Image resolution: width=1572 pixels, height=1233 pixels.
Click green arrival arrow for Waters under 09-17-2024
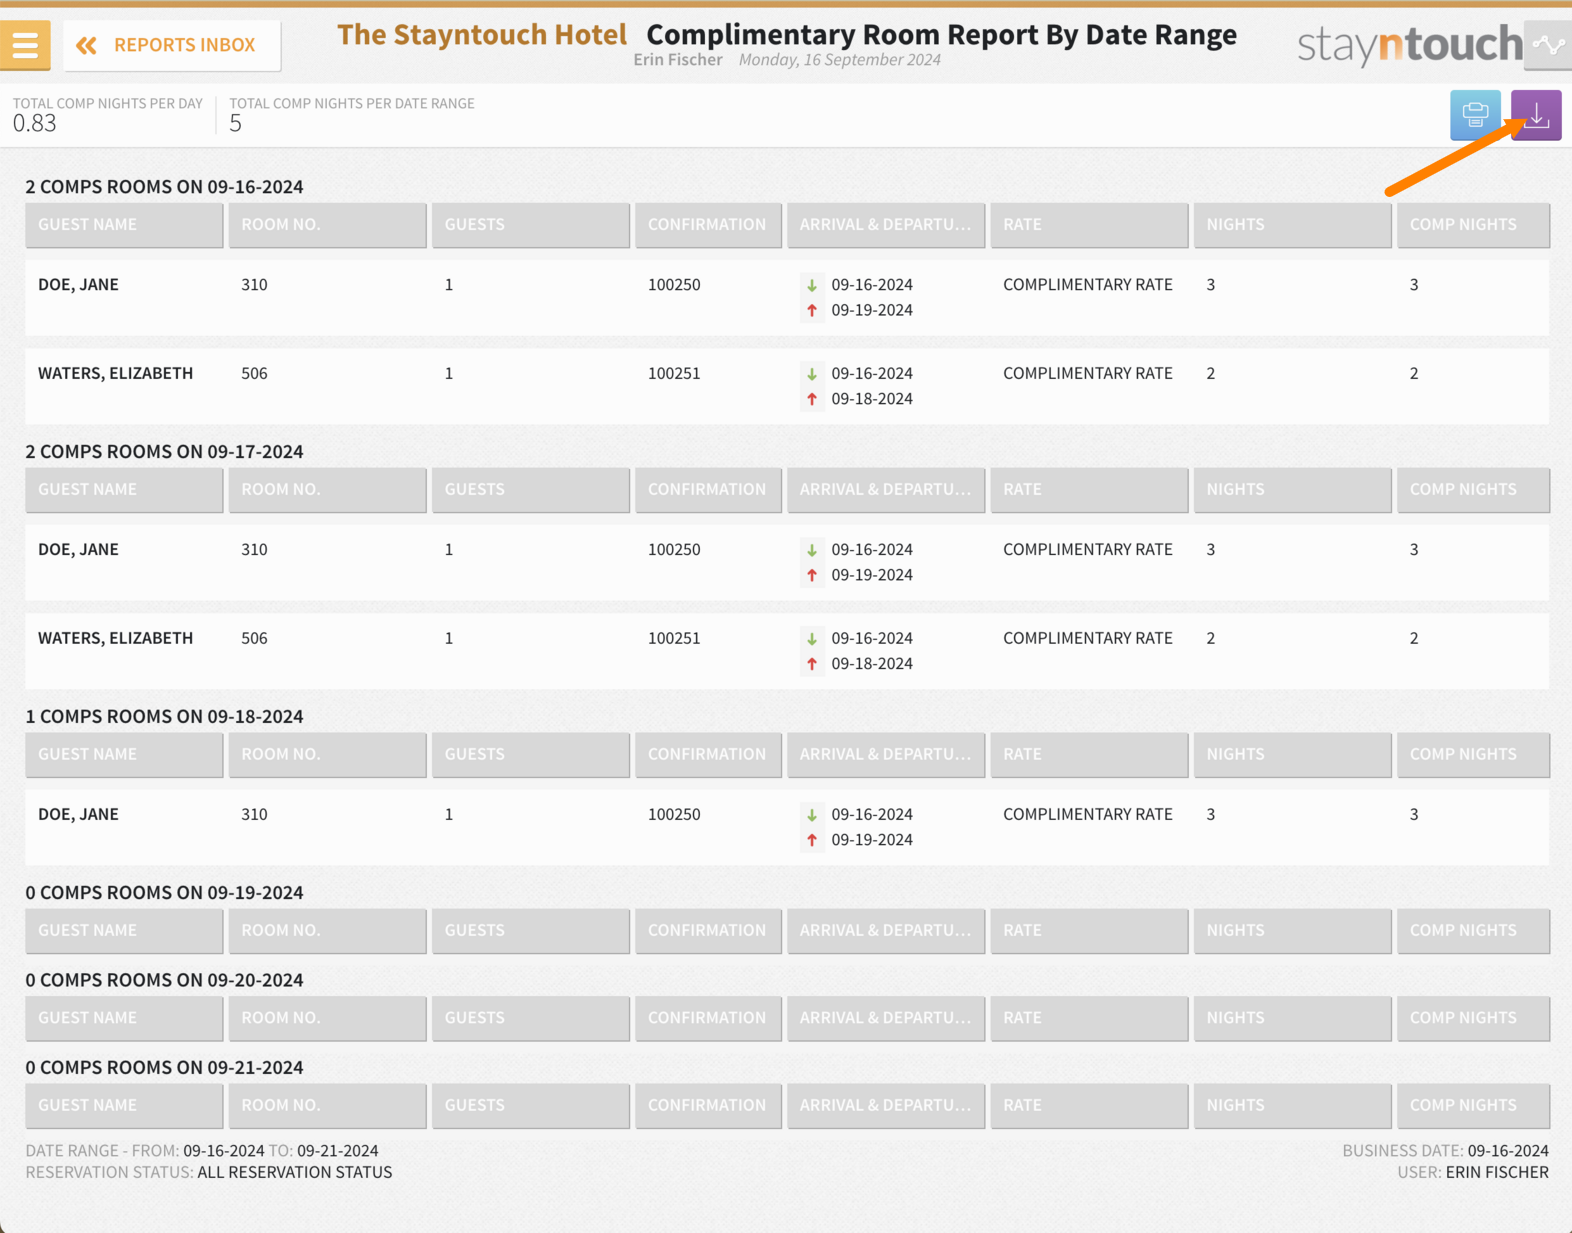[x=812, y=638]
